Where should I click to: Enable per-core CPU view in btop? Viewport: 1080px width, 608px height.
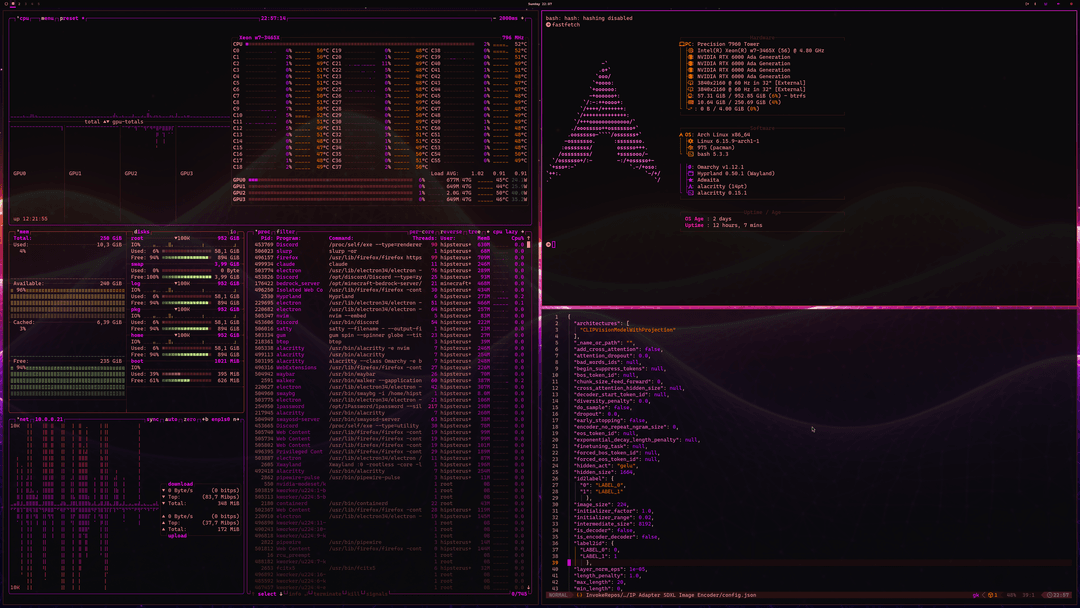coord(421,231)
